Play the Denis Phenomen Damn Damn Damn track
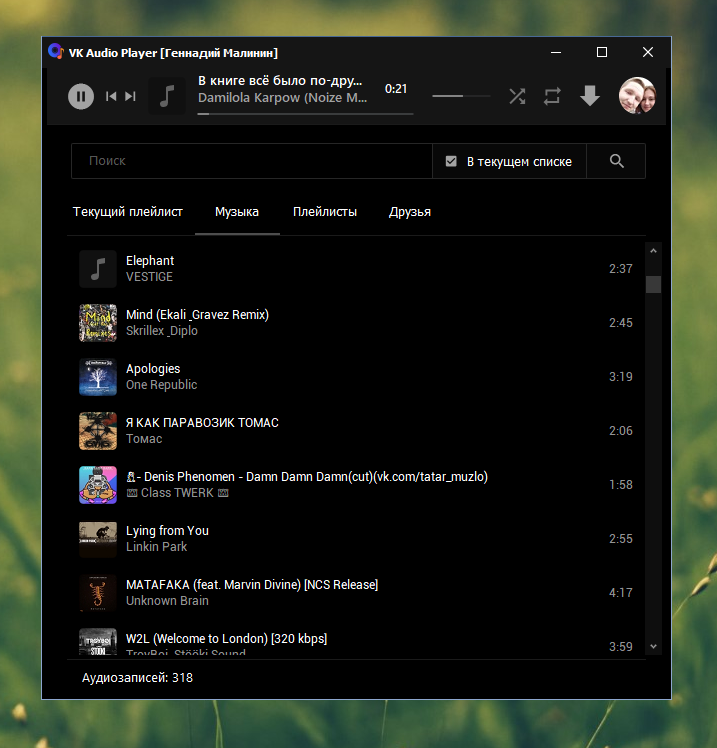717x748 pixels. click(356, 484)
